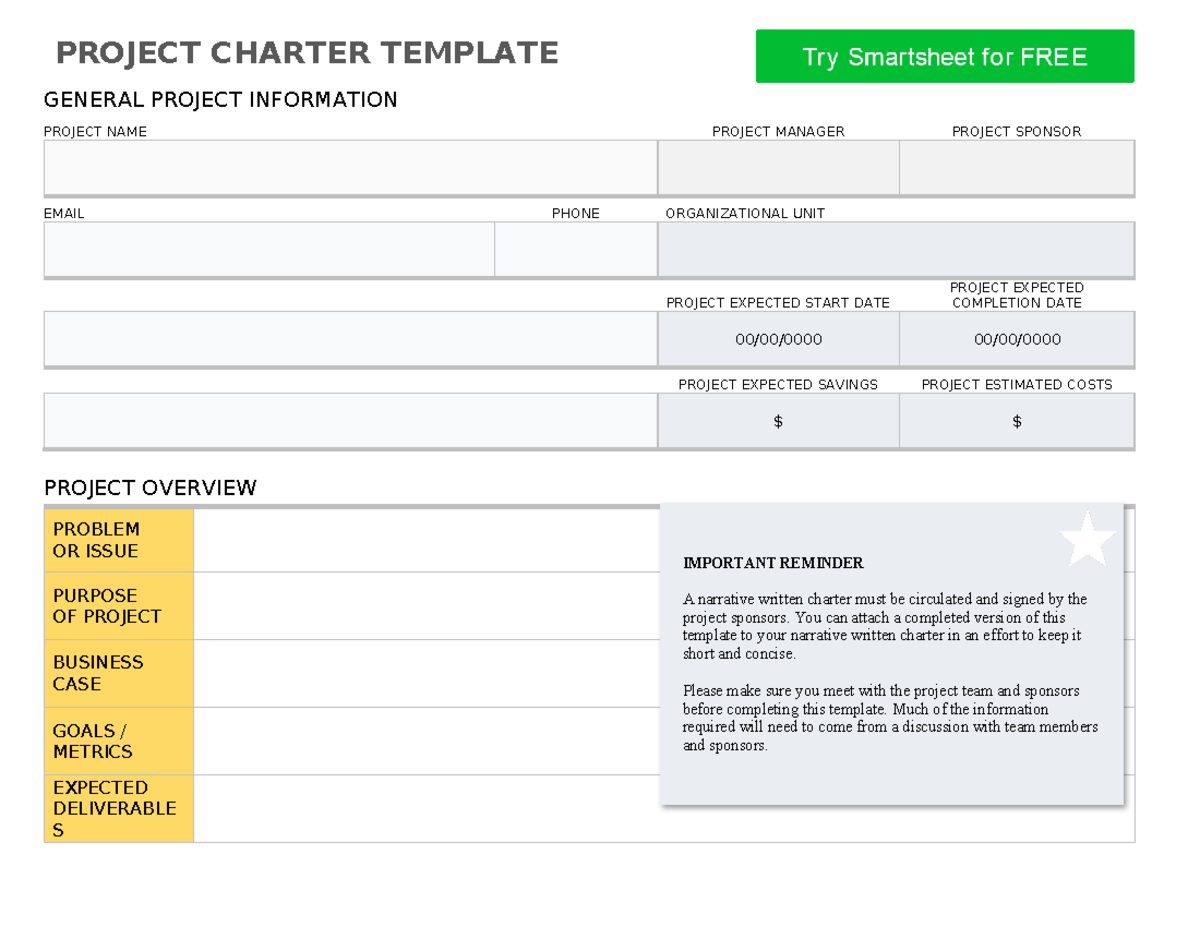Click the Try Smartsheet for FREE button

tap(944, 56)
